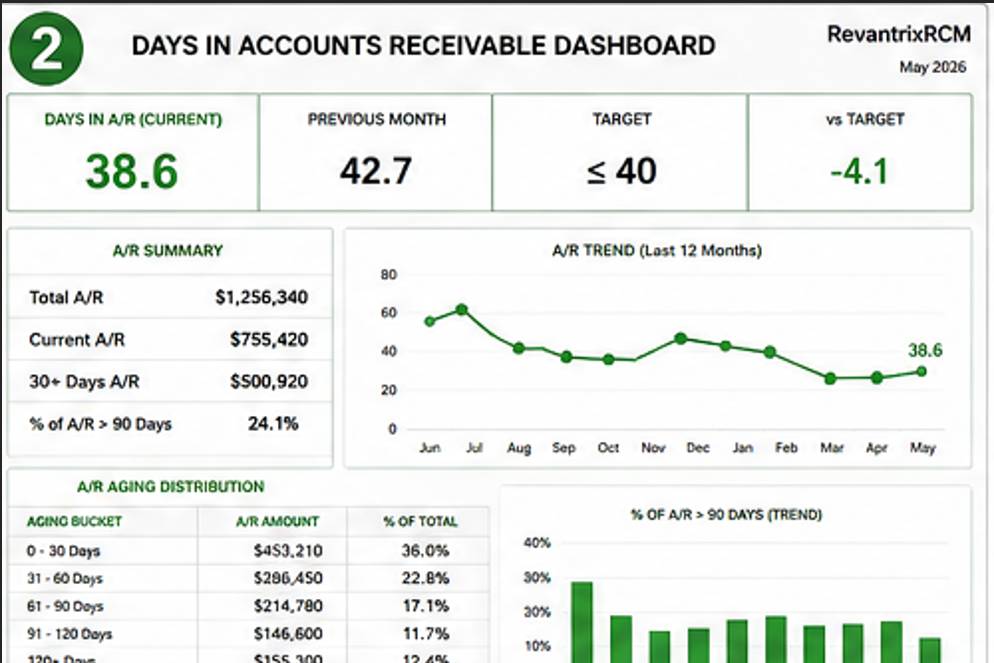Select the 'Current A/R' row label
This screenshot has height=663, width=994.
pyautogui.click(x=77, y=340)
